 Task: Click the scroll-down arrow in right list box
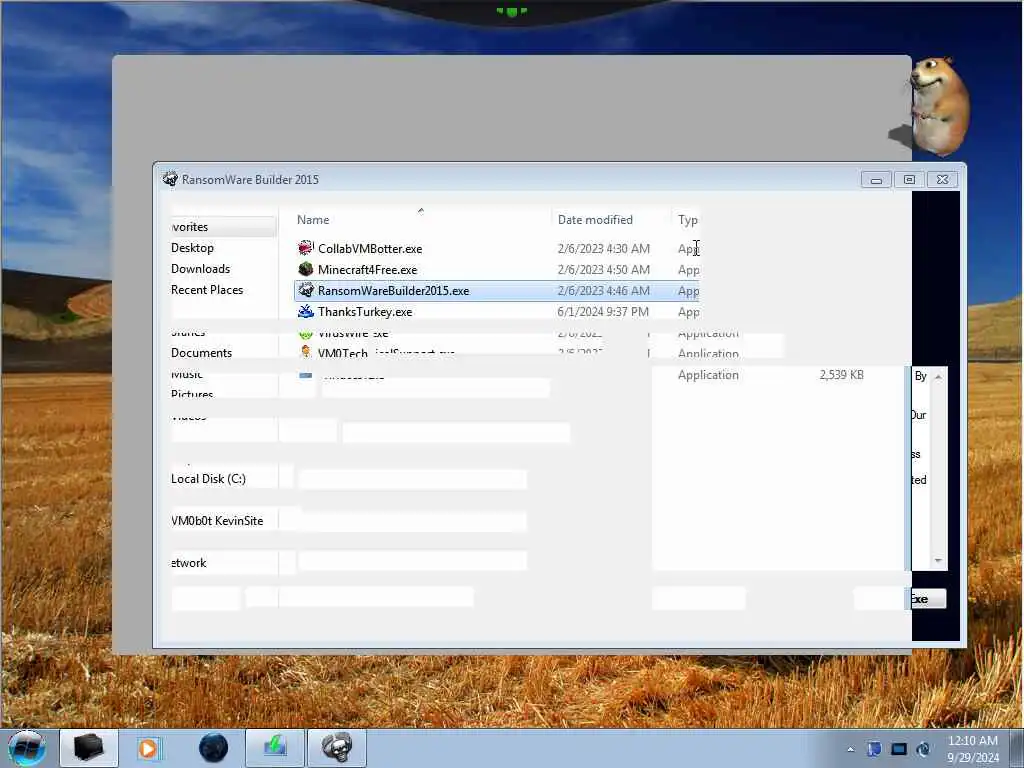[938, 560]
